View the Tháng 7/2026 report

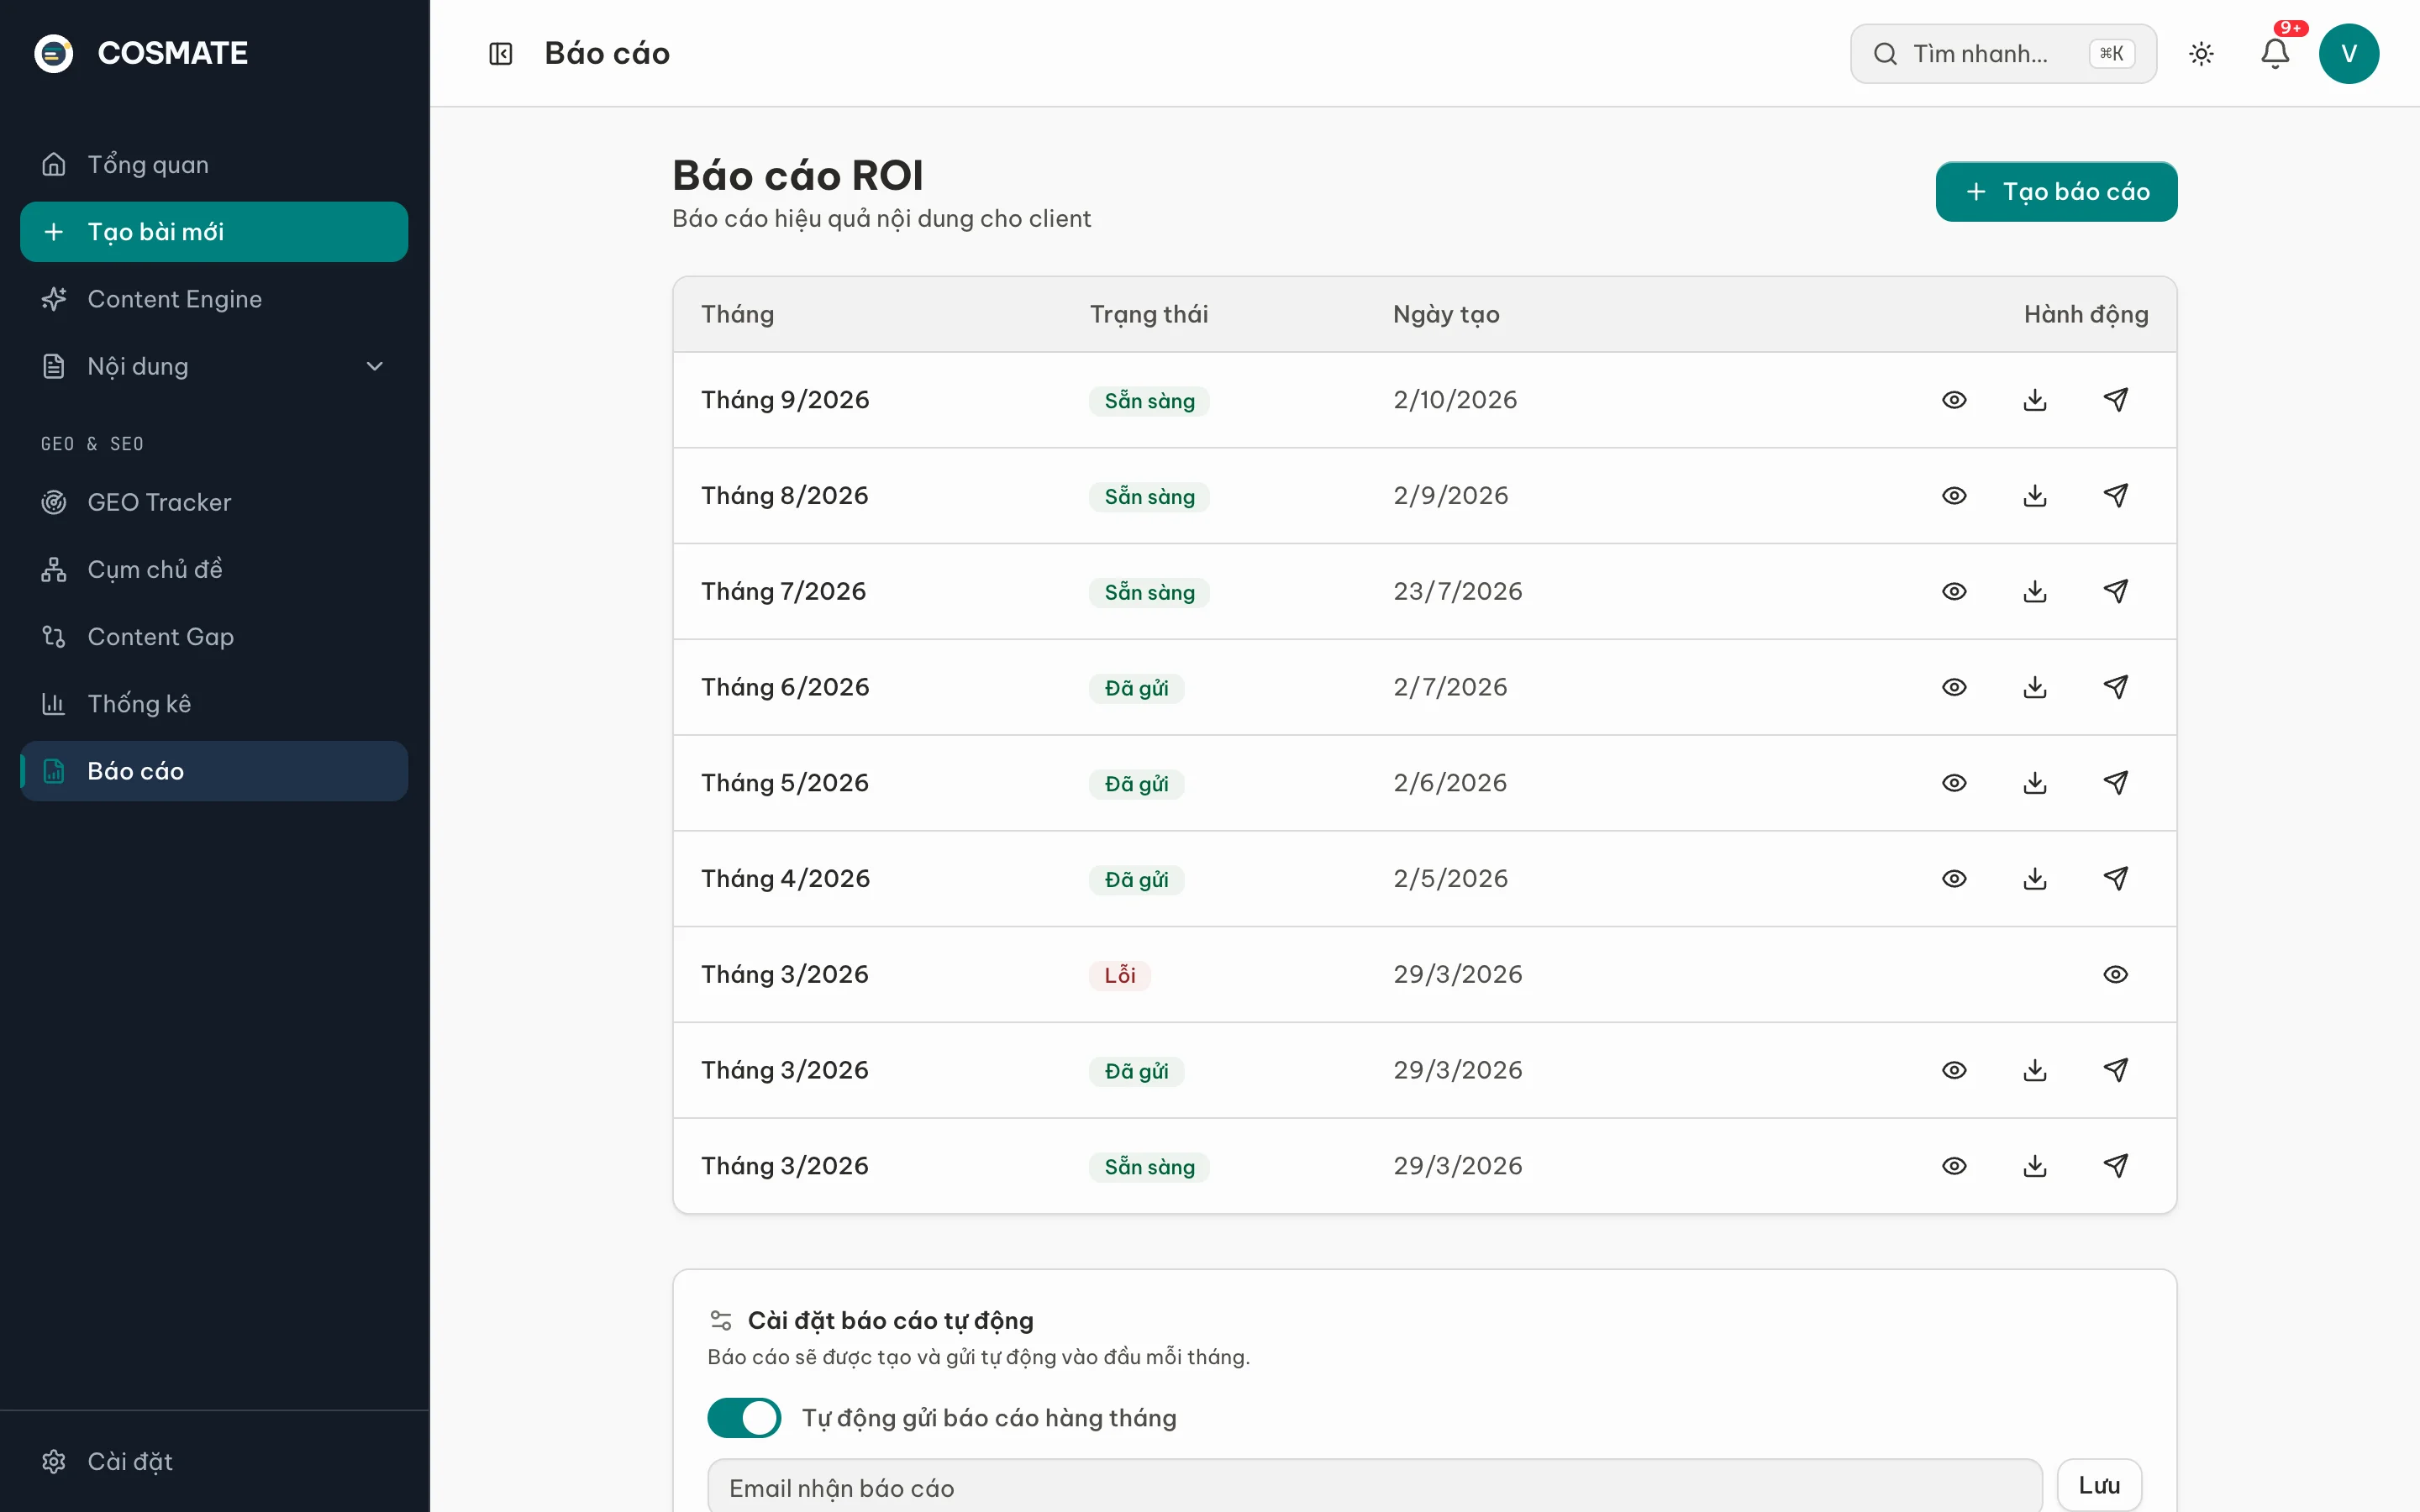(1954, 592)
